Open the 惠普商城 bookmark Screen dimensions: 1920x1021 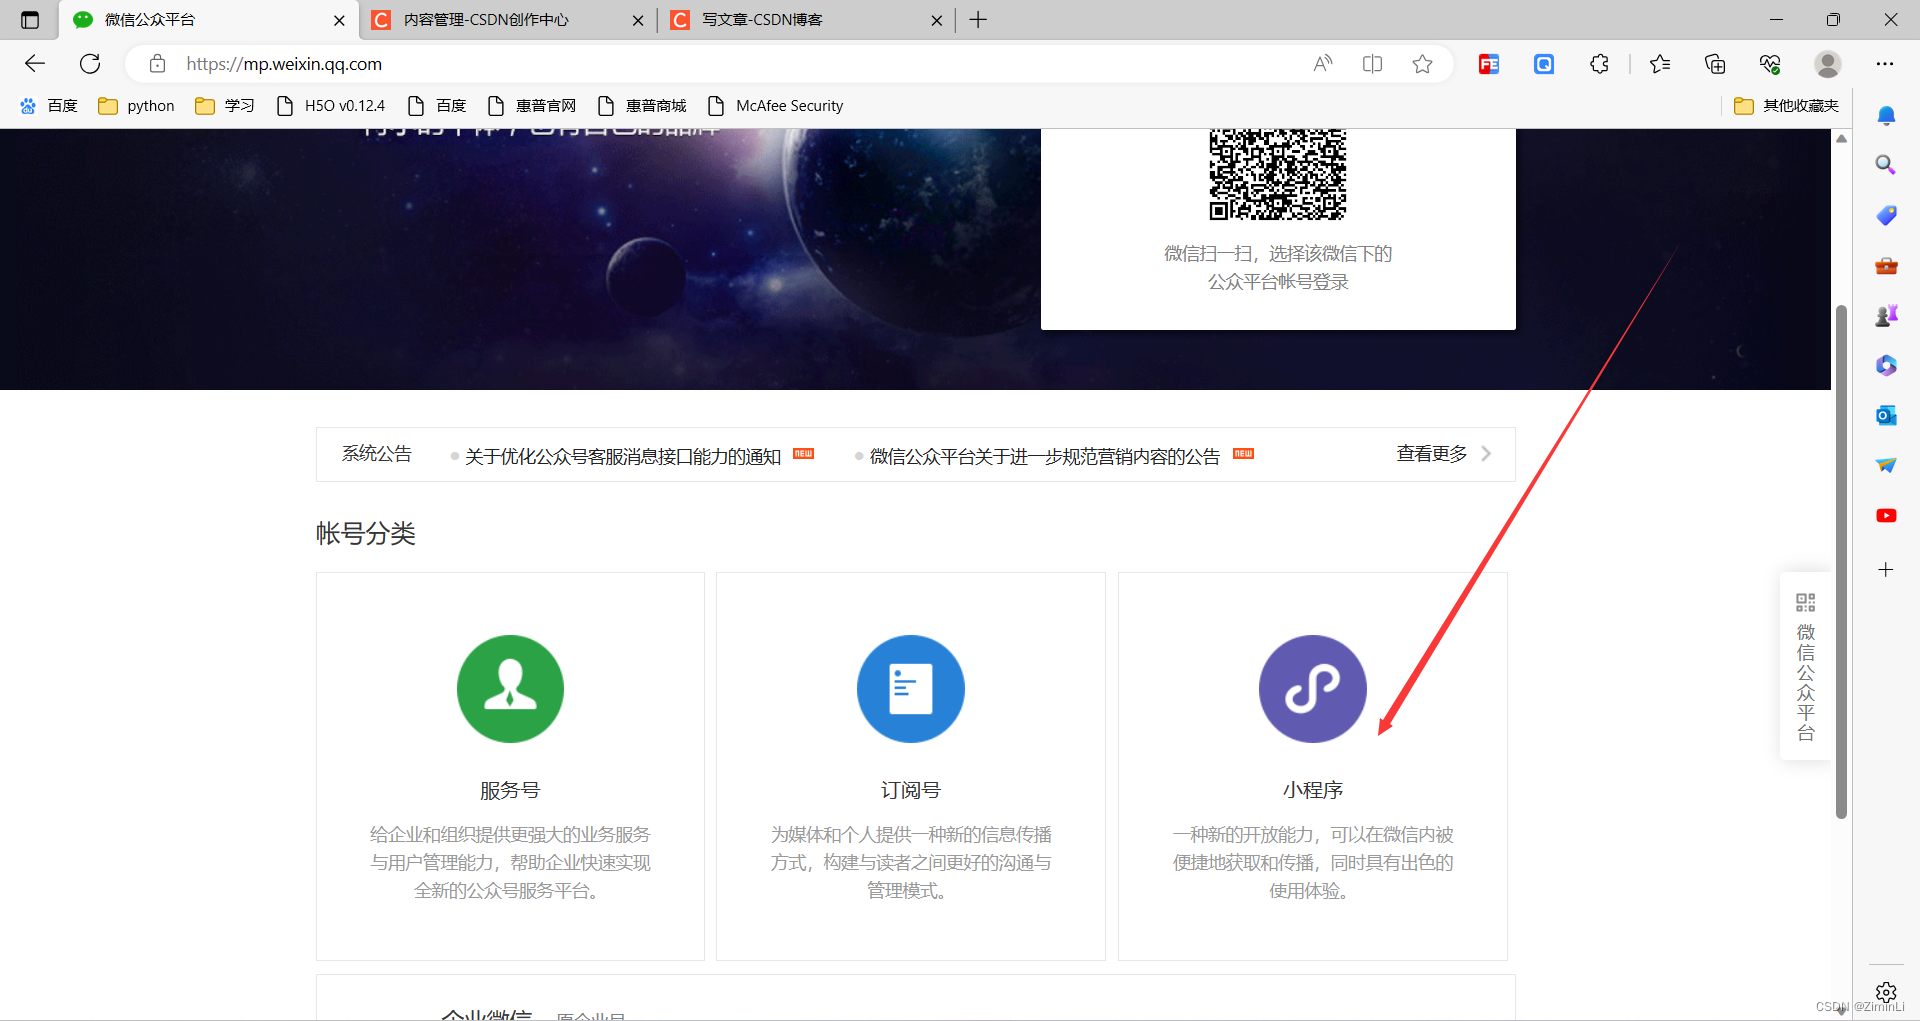[642, 106]
